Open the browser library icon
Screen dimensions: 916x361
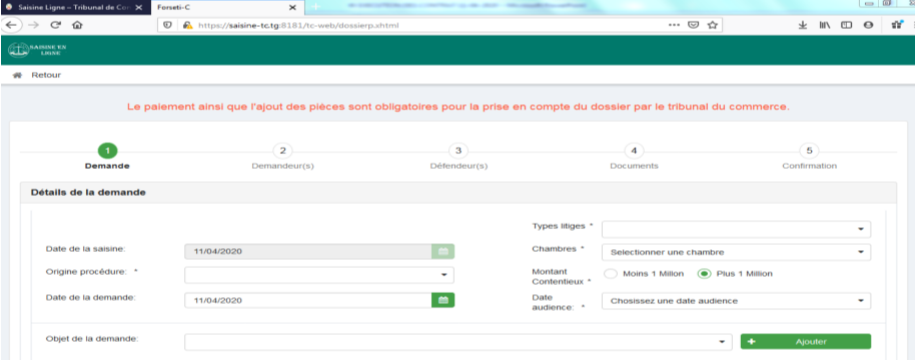point(824,25)
